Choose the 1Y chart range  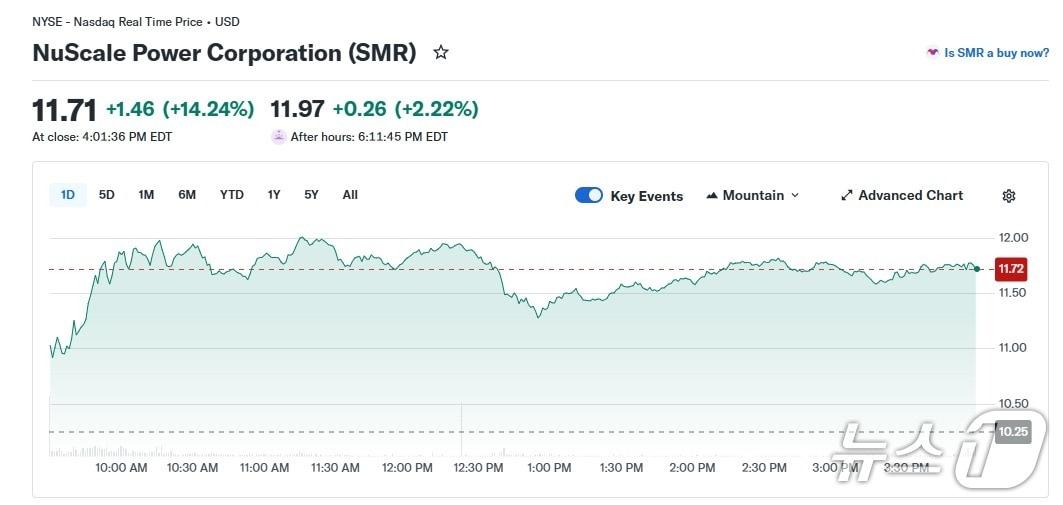[x=274, y=195]
